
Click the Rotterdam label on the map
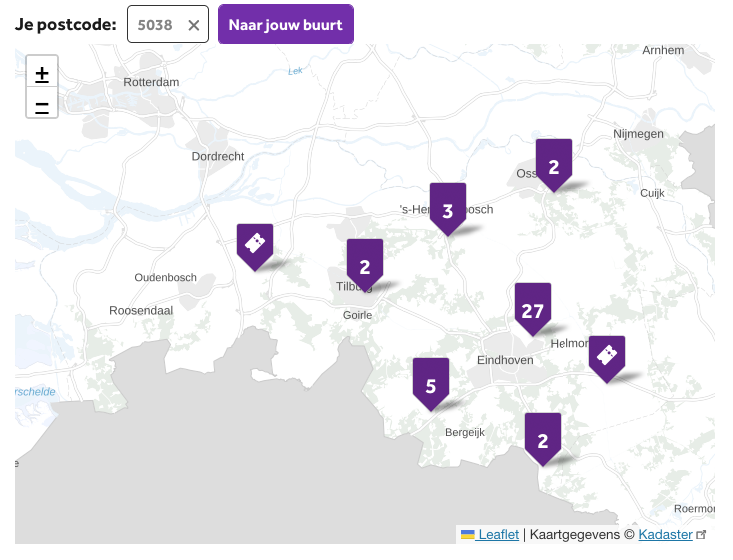coord(151,82)
